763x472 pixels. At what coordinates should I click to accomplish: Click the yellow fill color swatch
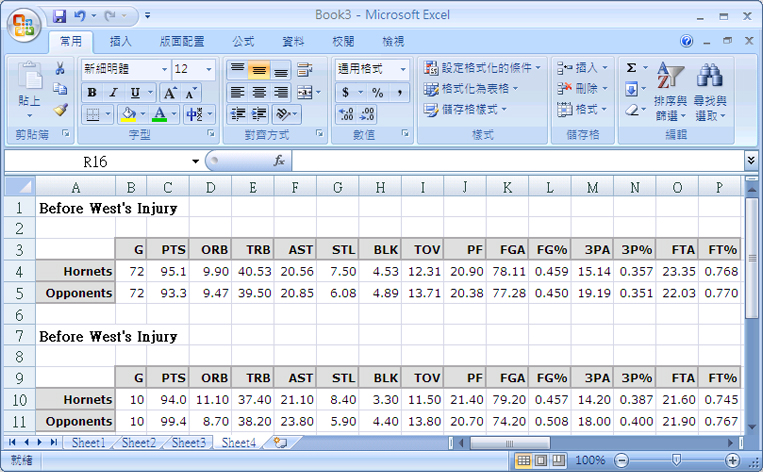(x=126, y=114)
